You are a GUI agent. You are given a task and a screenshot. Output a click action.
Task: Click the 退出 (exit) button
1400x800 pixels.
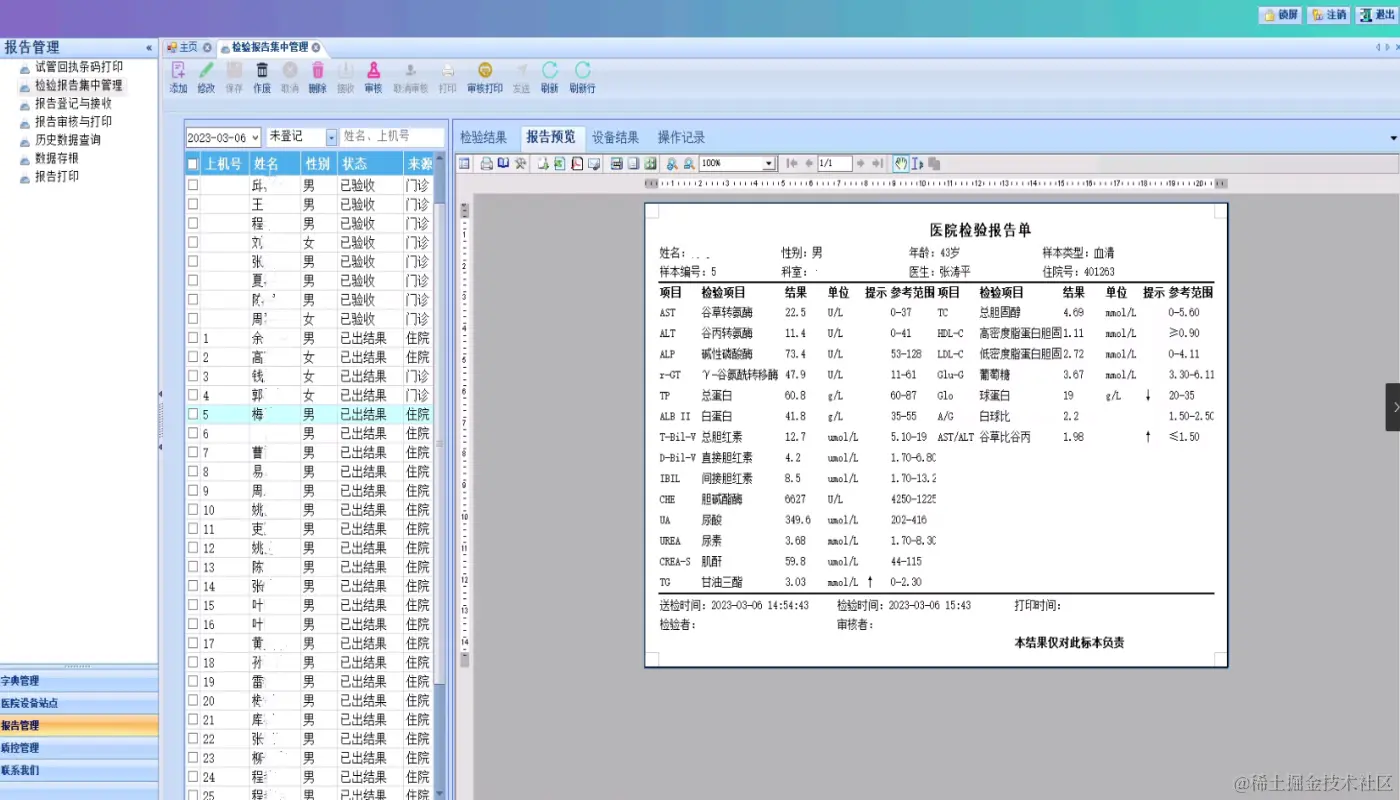(x=1376, y=15)
